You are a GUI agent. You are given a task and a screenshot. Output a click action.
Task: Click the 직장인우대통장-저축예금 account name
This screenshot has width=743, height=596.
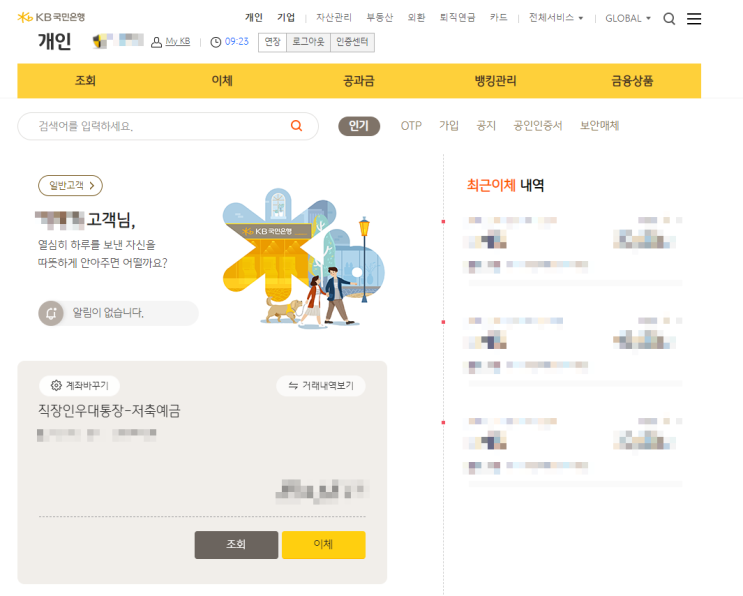pos(109,410)
